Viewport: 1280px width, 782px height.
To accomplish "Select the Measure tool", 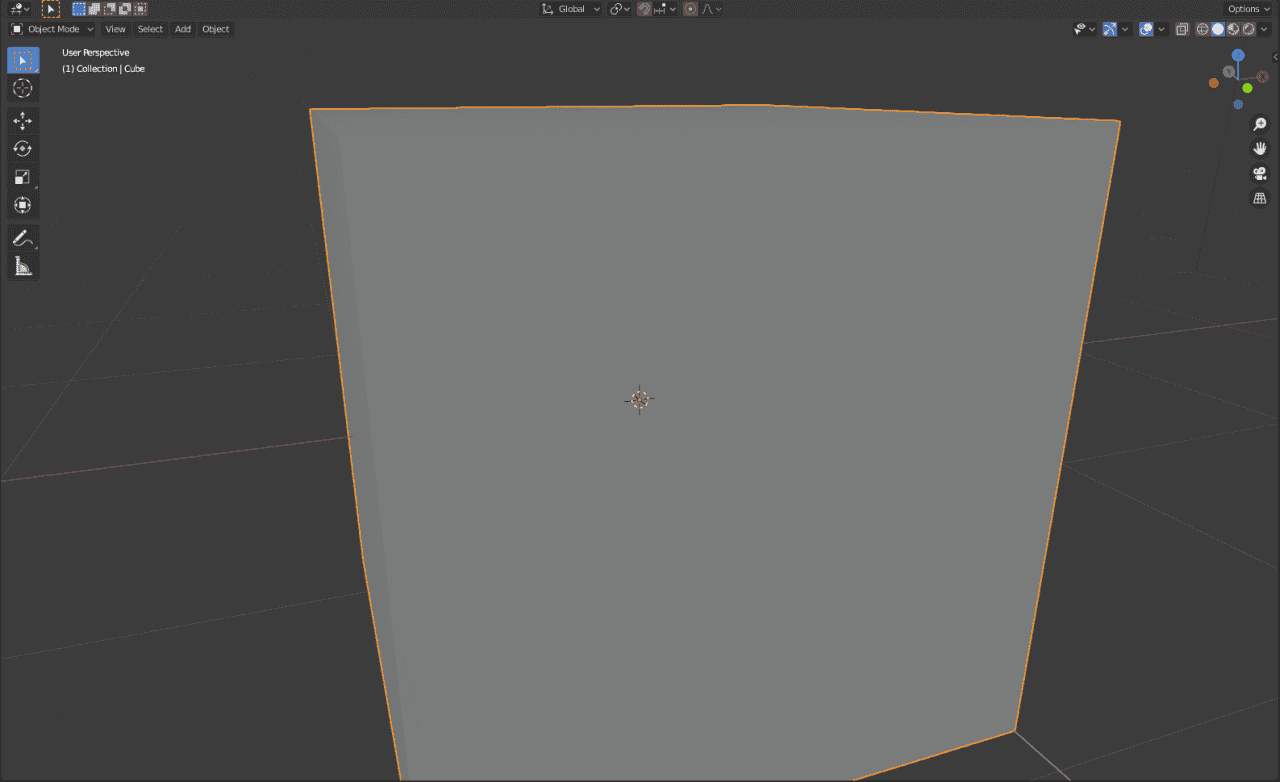I will [x=22, y=265].
